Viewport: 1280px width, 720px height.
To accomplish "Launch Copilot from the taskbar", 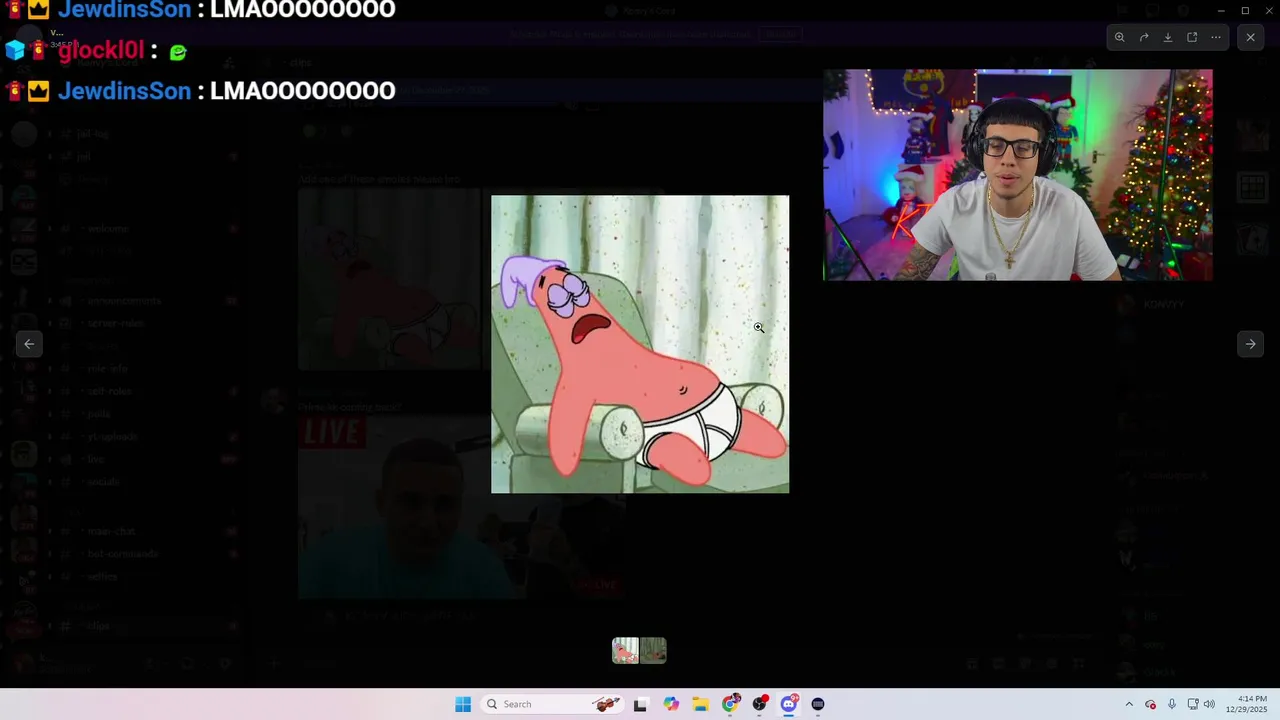I will click(x=671, y=704).
